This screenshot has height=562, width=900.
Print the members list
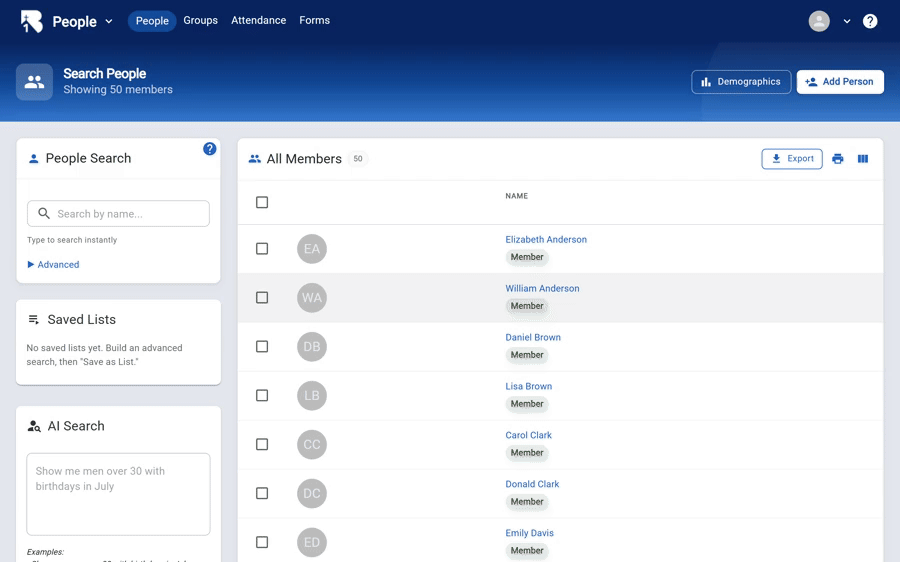(x=837, y=159)
